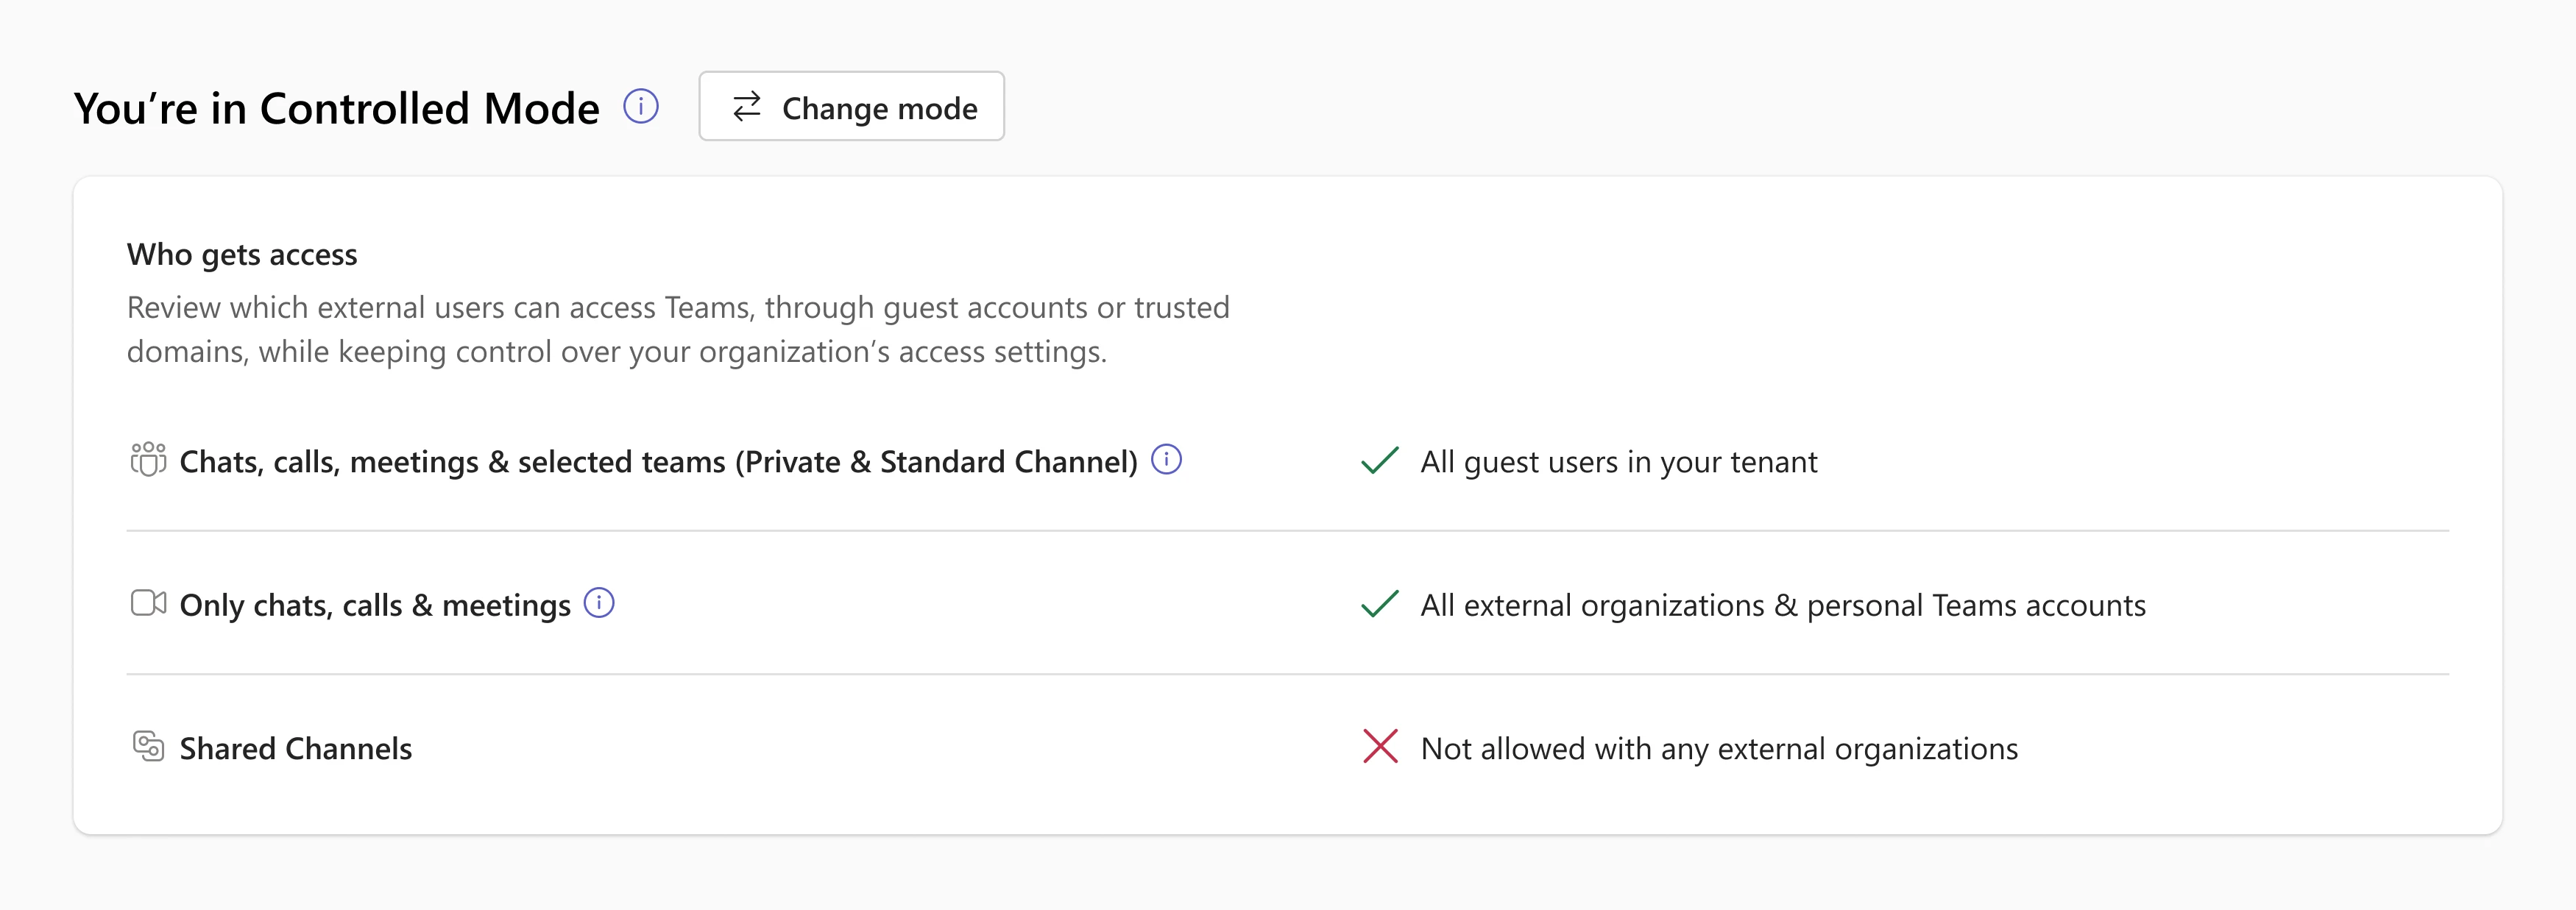The image size is (2576, 910).
Task: Click 'Not allowed with any external organizations' text
Action: (x=1719, y=748)
